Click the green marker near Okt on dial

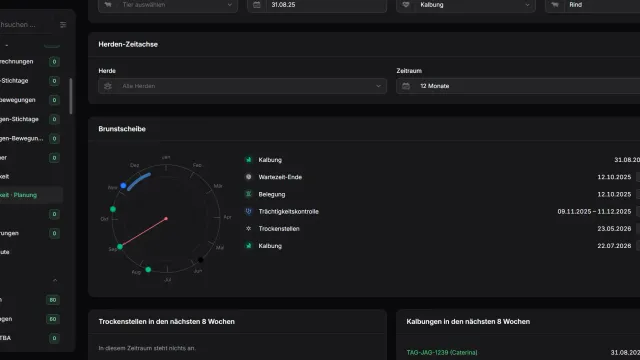click(x=113, y=209)
